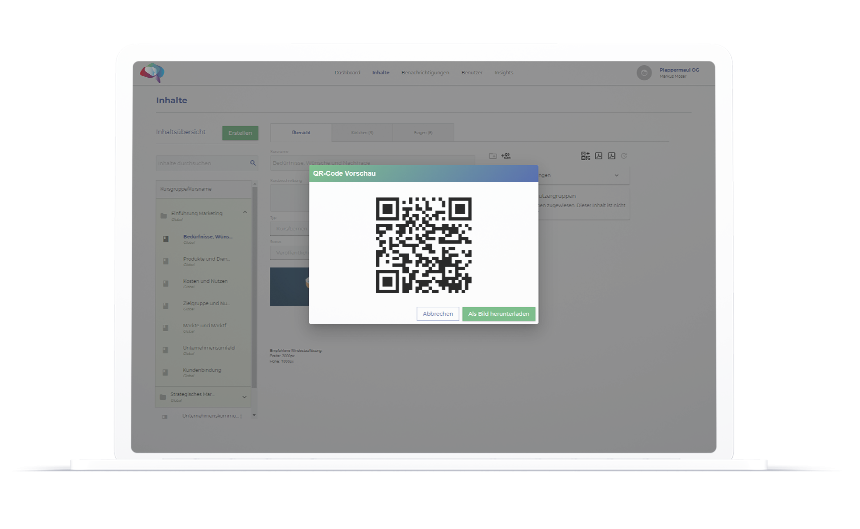Click the icon beside 'Bedürfnisse, Wüns...'
Screen dimensions: 860x529
click(166, 239)
